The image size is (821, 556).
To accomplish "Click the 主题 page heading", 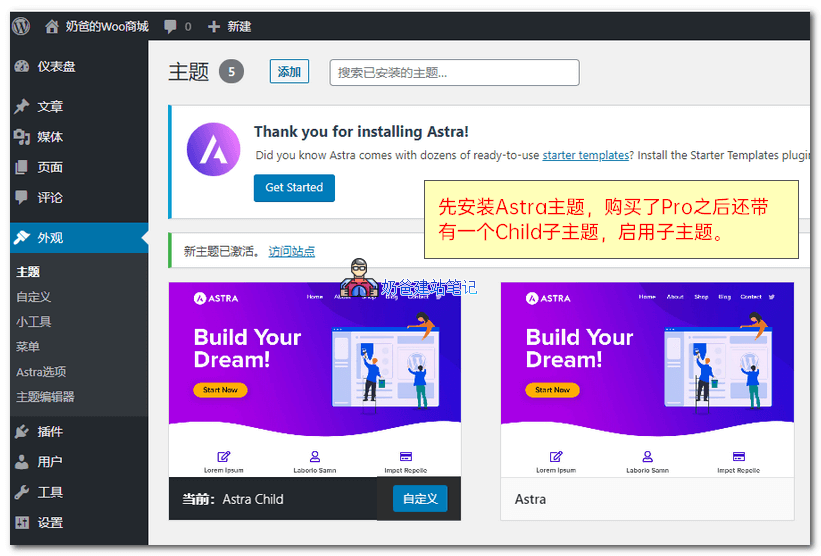I will (188, 72).
